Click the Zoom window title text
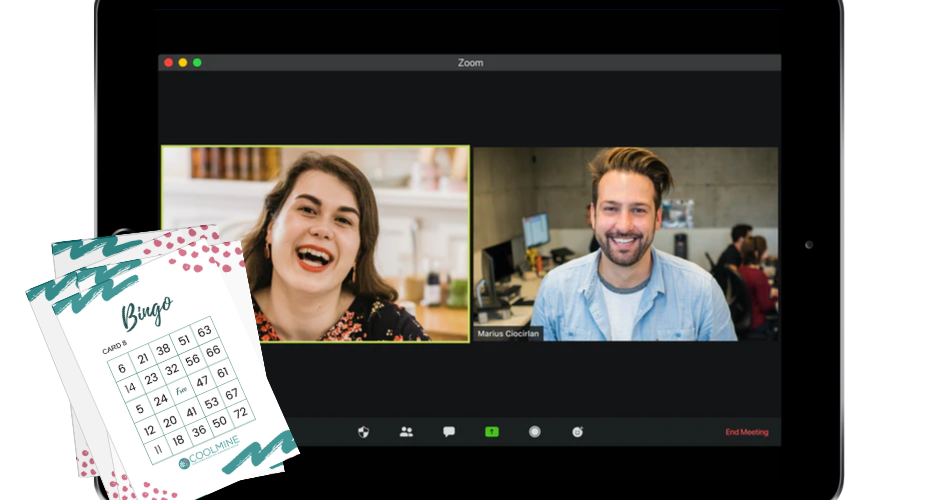The image size is (940, 500). click(x=471, y=62)
